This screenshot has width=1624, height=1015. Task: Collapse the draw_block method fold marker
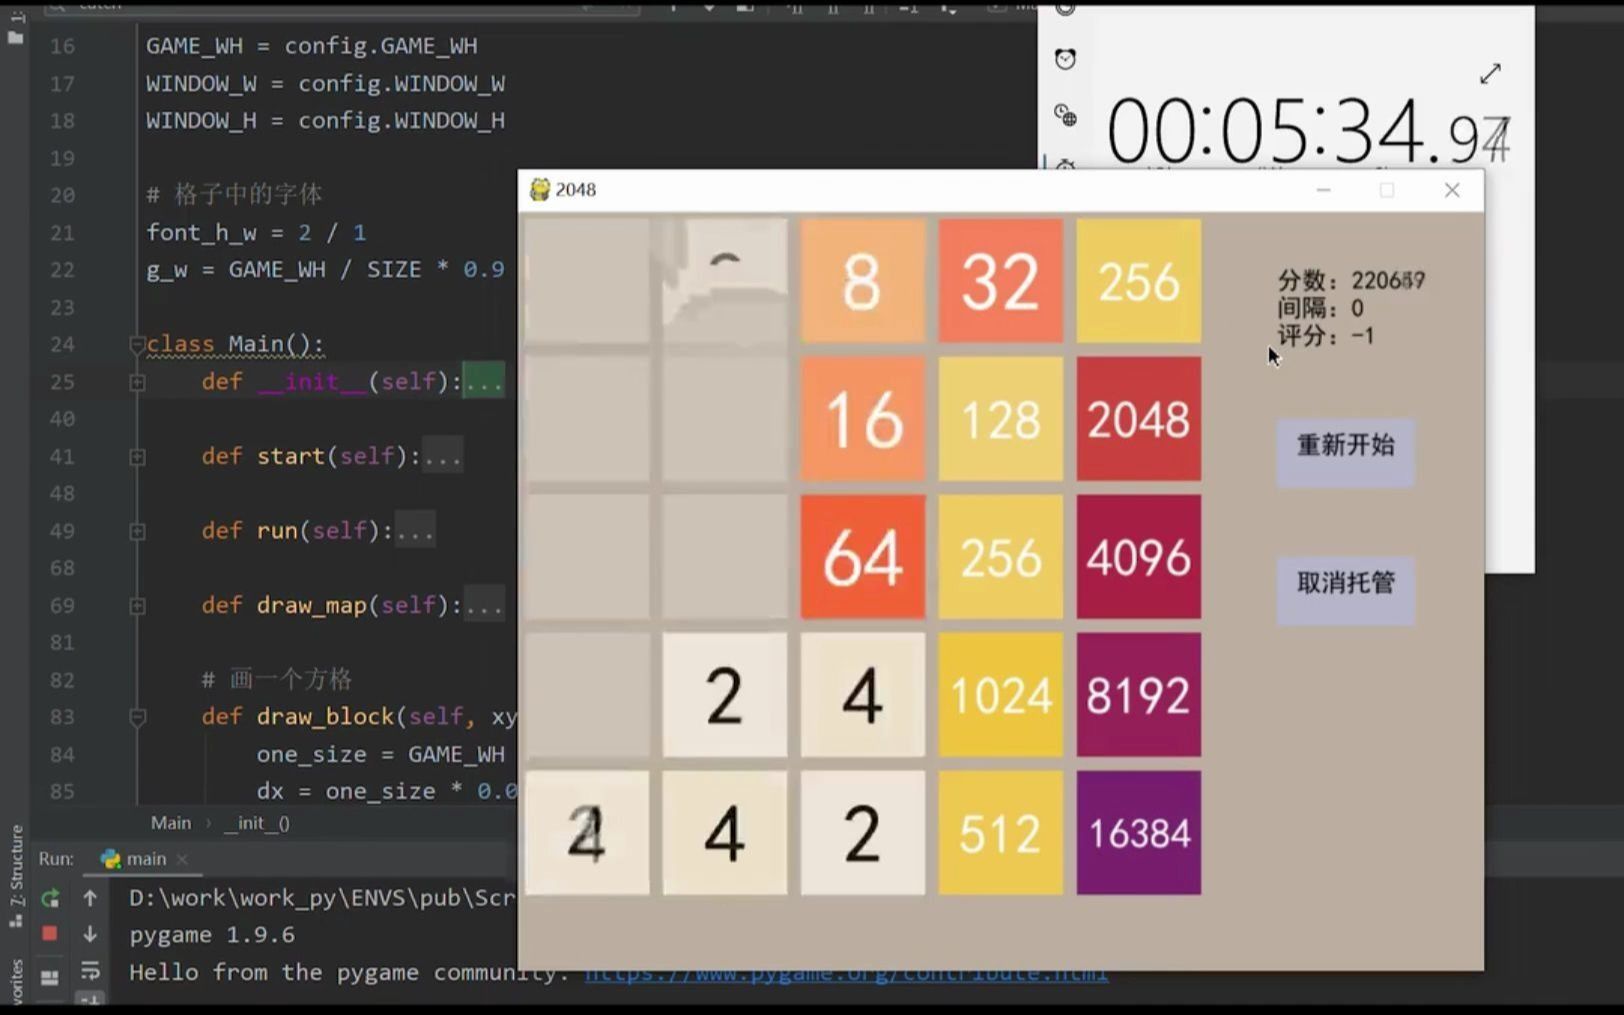[137, 717]
